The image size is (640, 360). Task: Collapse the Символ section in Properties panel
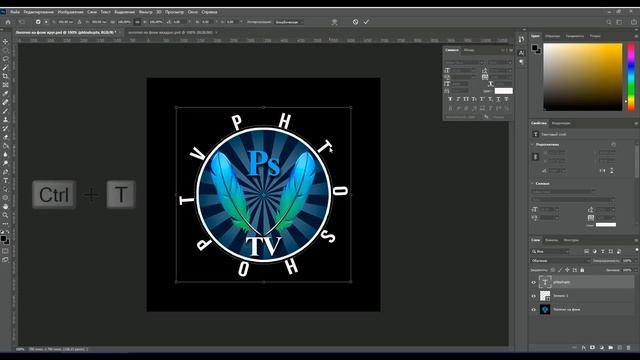[532, 184]
